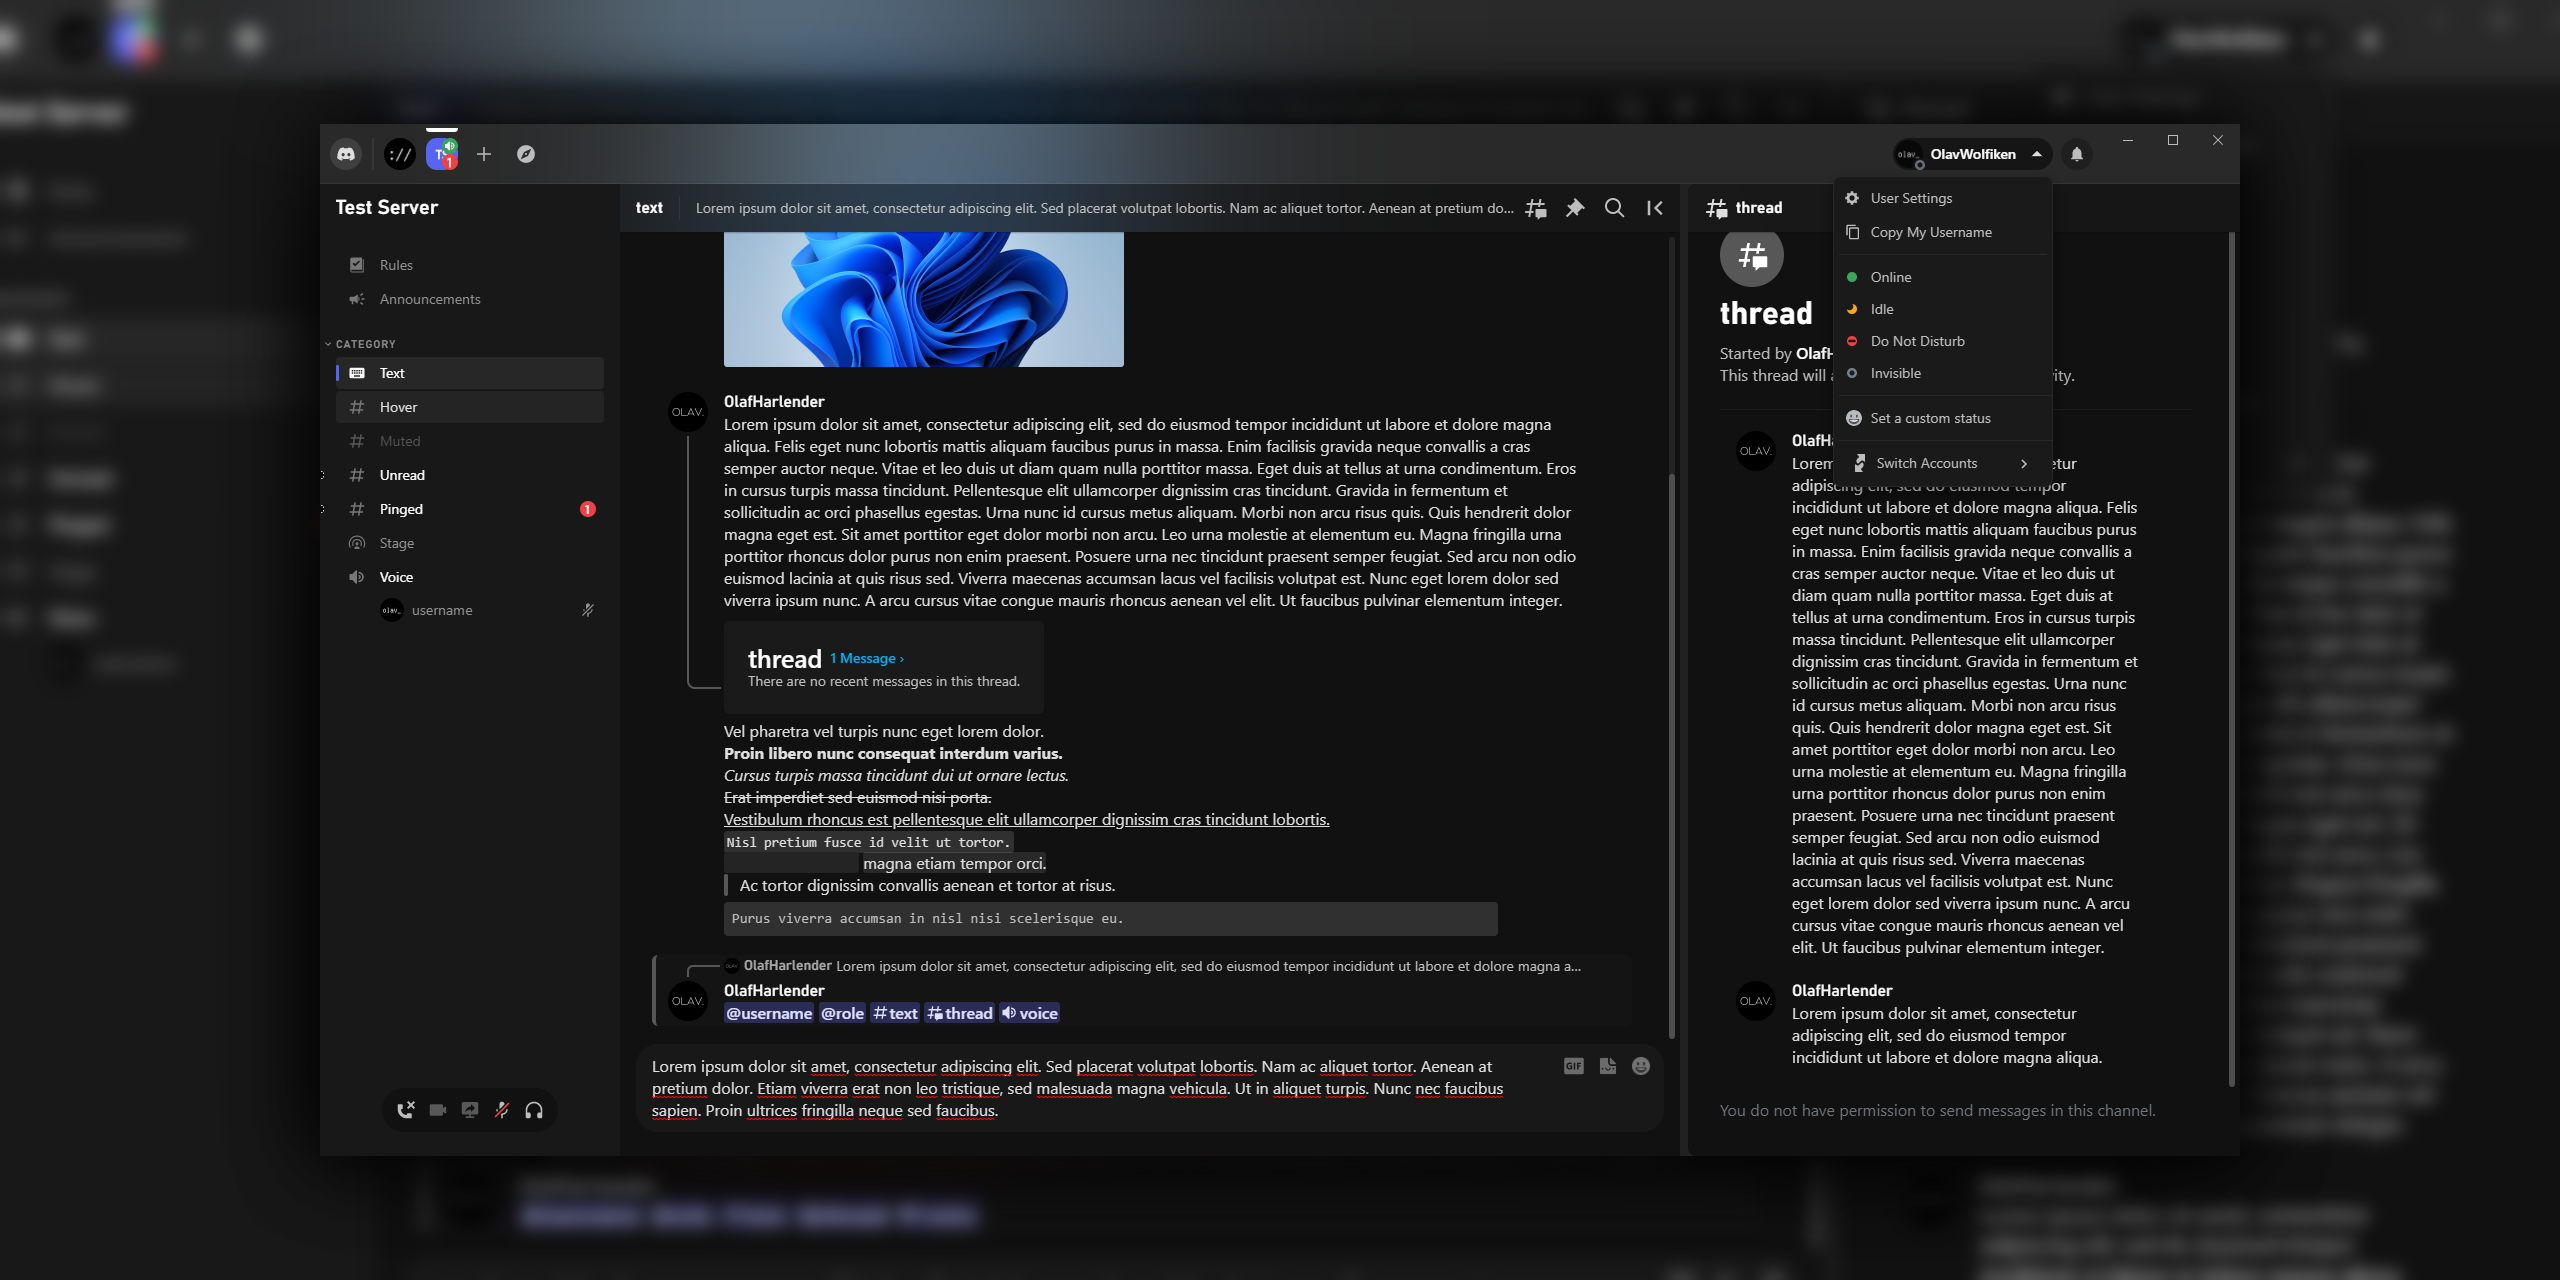Open the emoji picker in message box
2560x1280 pixels.
tap(1639, 1066)
